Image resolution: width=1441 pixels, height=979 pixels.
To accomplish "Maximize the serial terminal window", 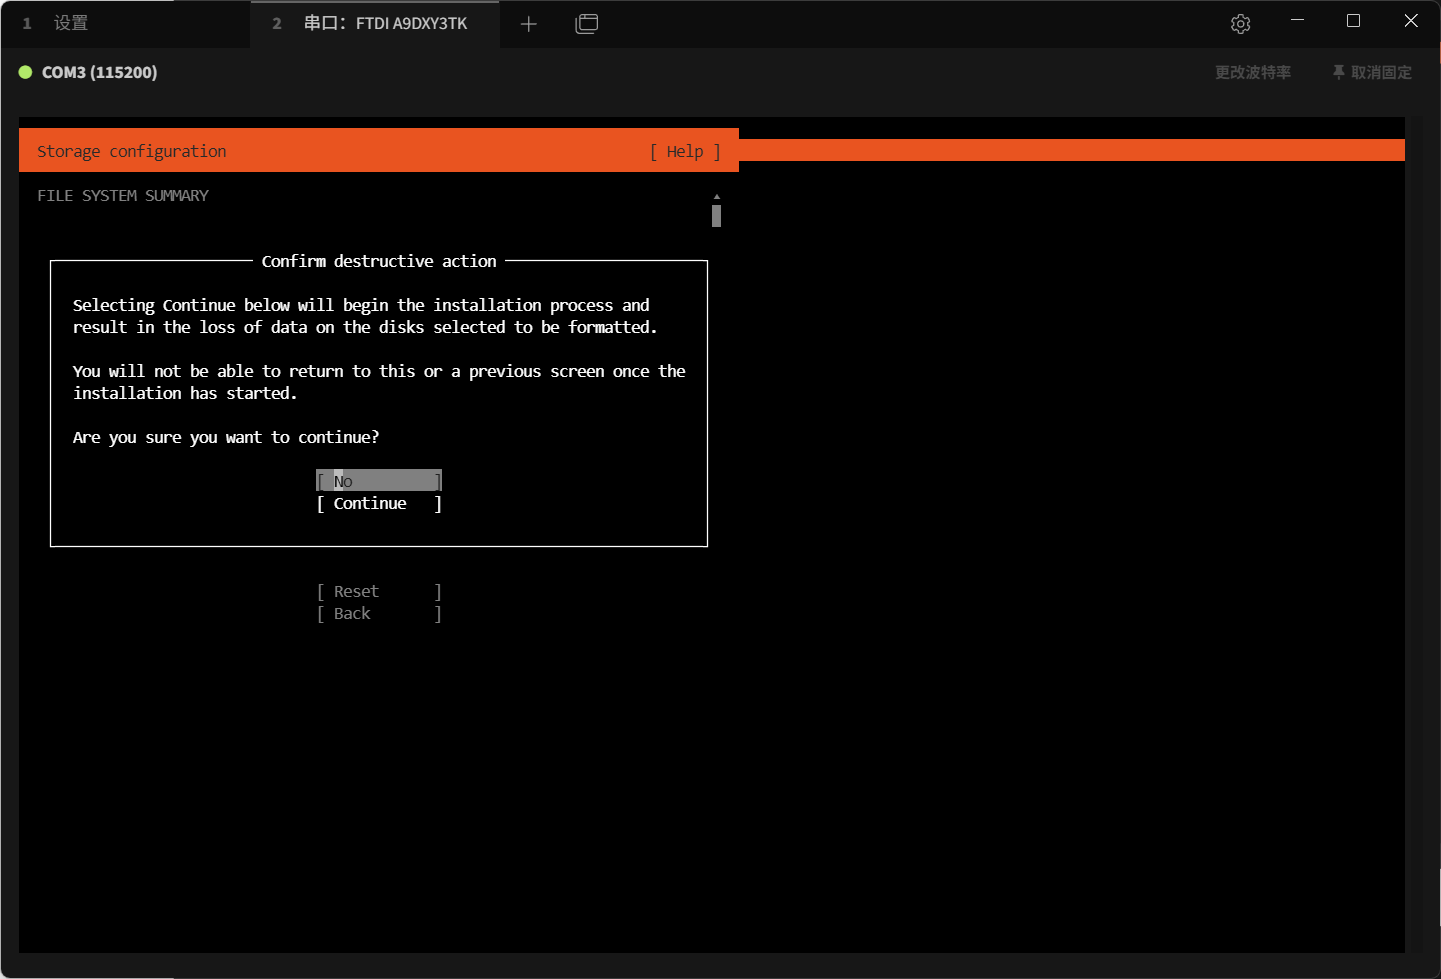I will 1353,21.
